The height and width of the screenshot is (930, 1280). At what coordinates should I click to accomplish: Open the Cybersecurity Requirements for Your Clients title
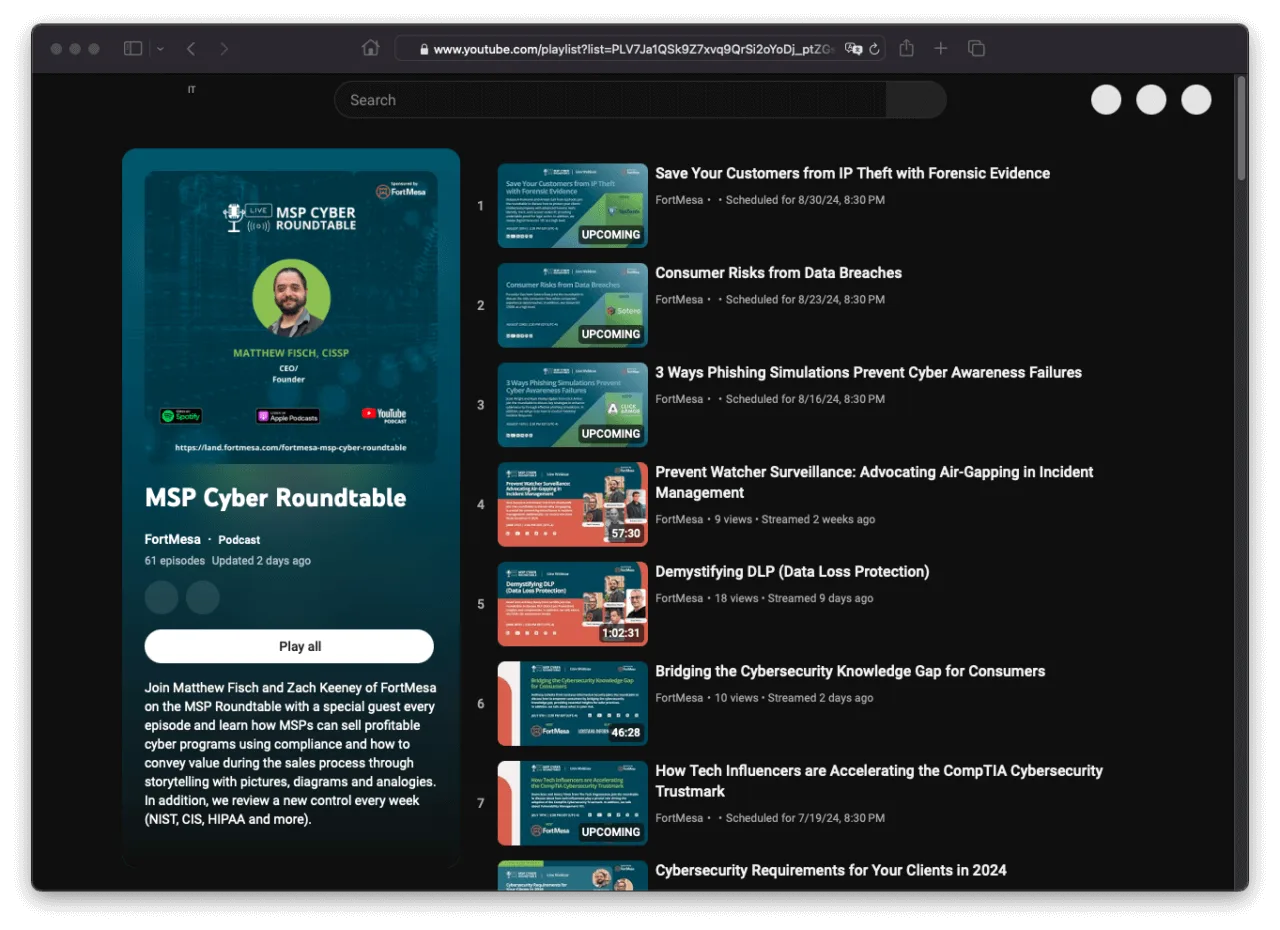[x=831, y=870]
